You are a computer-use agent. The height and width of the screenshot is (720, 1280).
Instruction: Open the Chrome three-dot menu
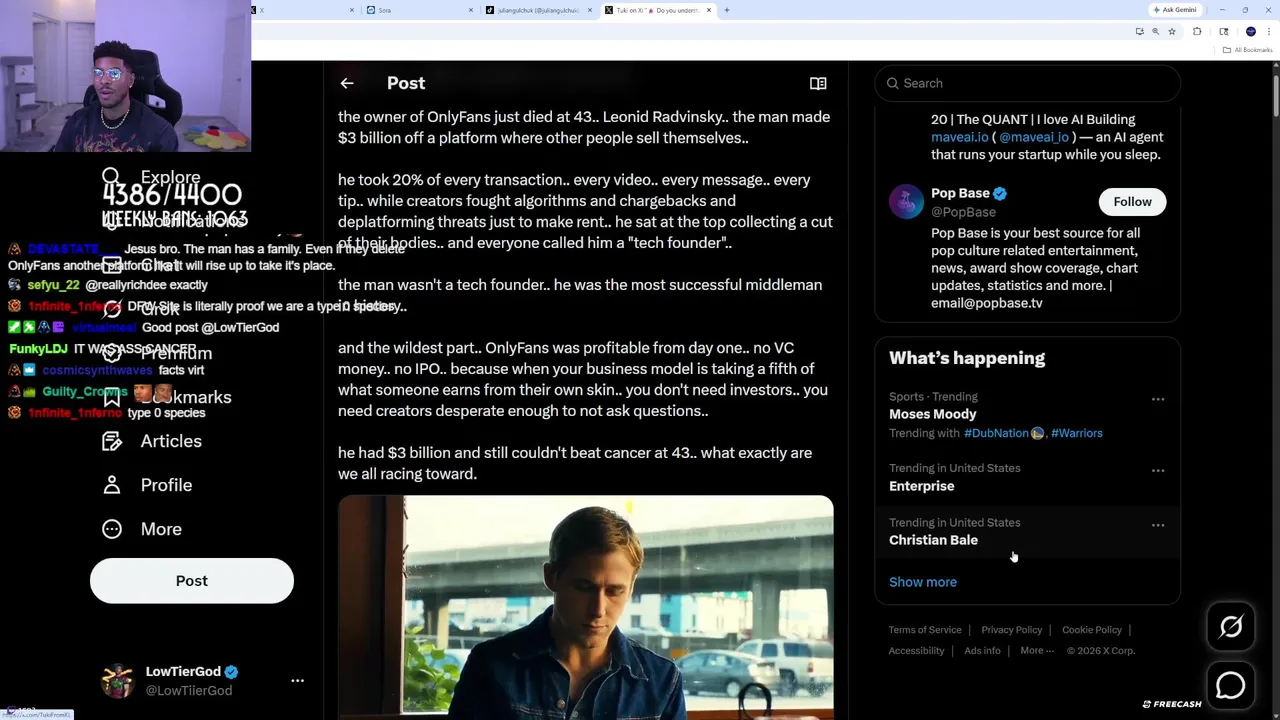(1268, 32)
